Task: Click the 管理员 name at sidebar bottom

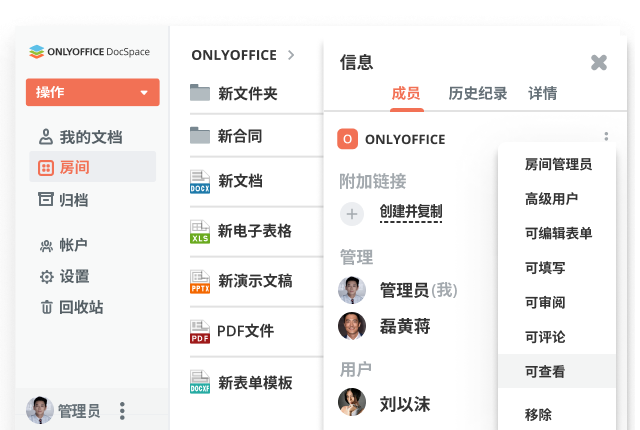Action: (79, 411)
